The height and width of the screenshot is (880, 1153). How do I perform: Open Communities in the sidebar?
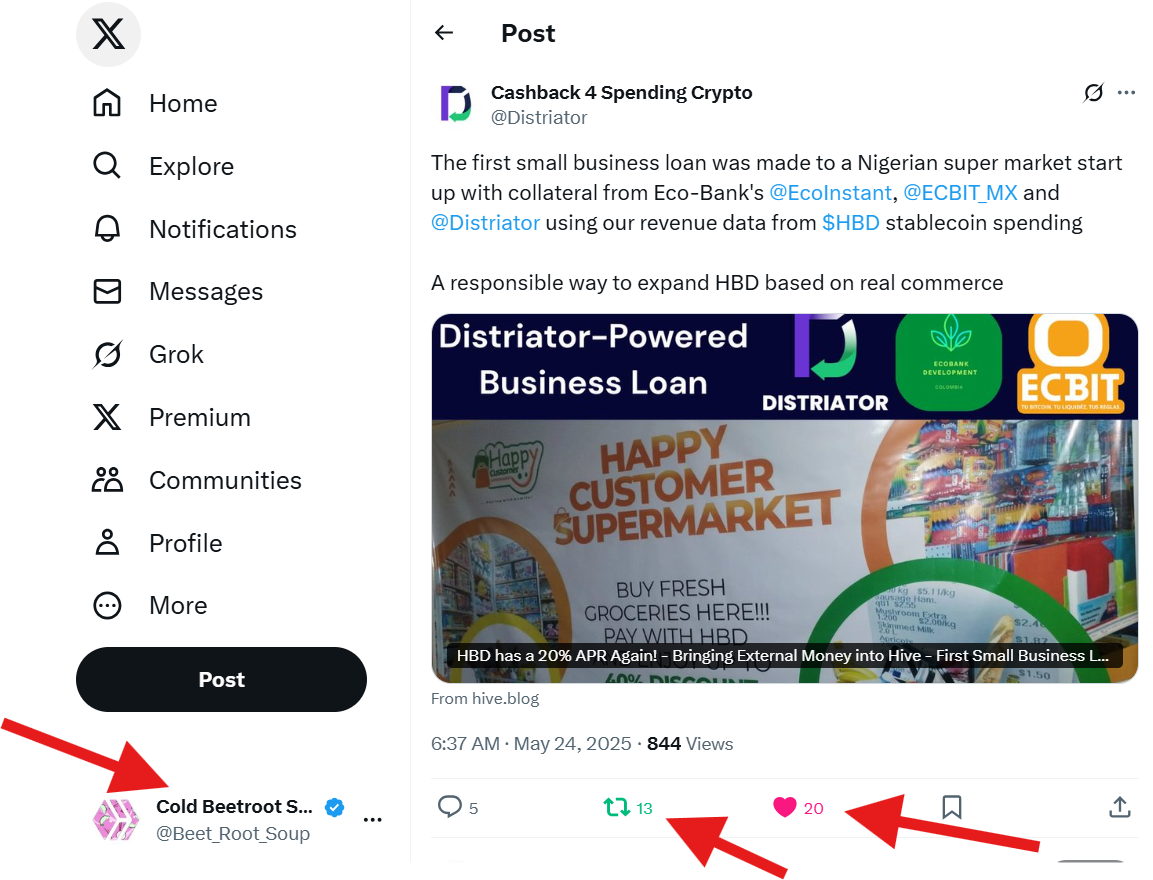[x=196, y=480]
